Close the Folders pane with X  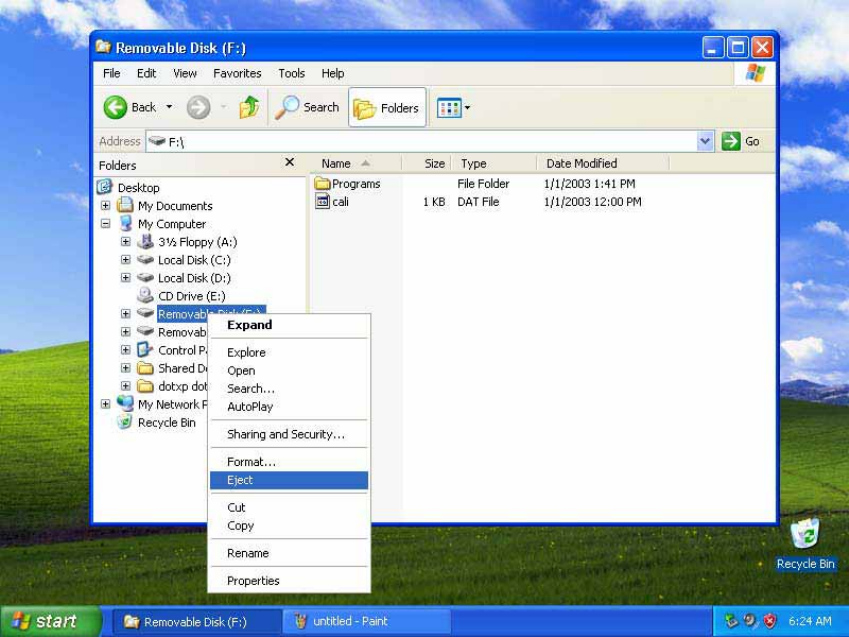point(290,162)
